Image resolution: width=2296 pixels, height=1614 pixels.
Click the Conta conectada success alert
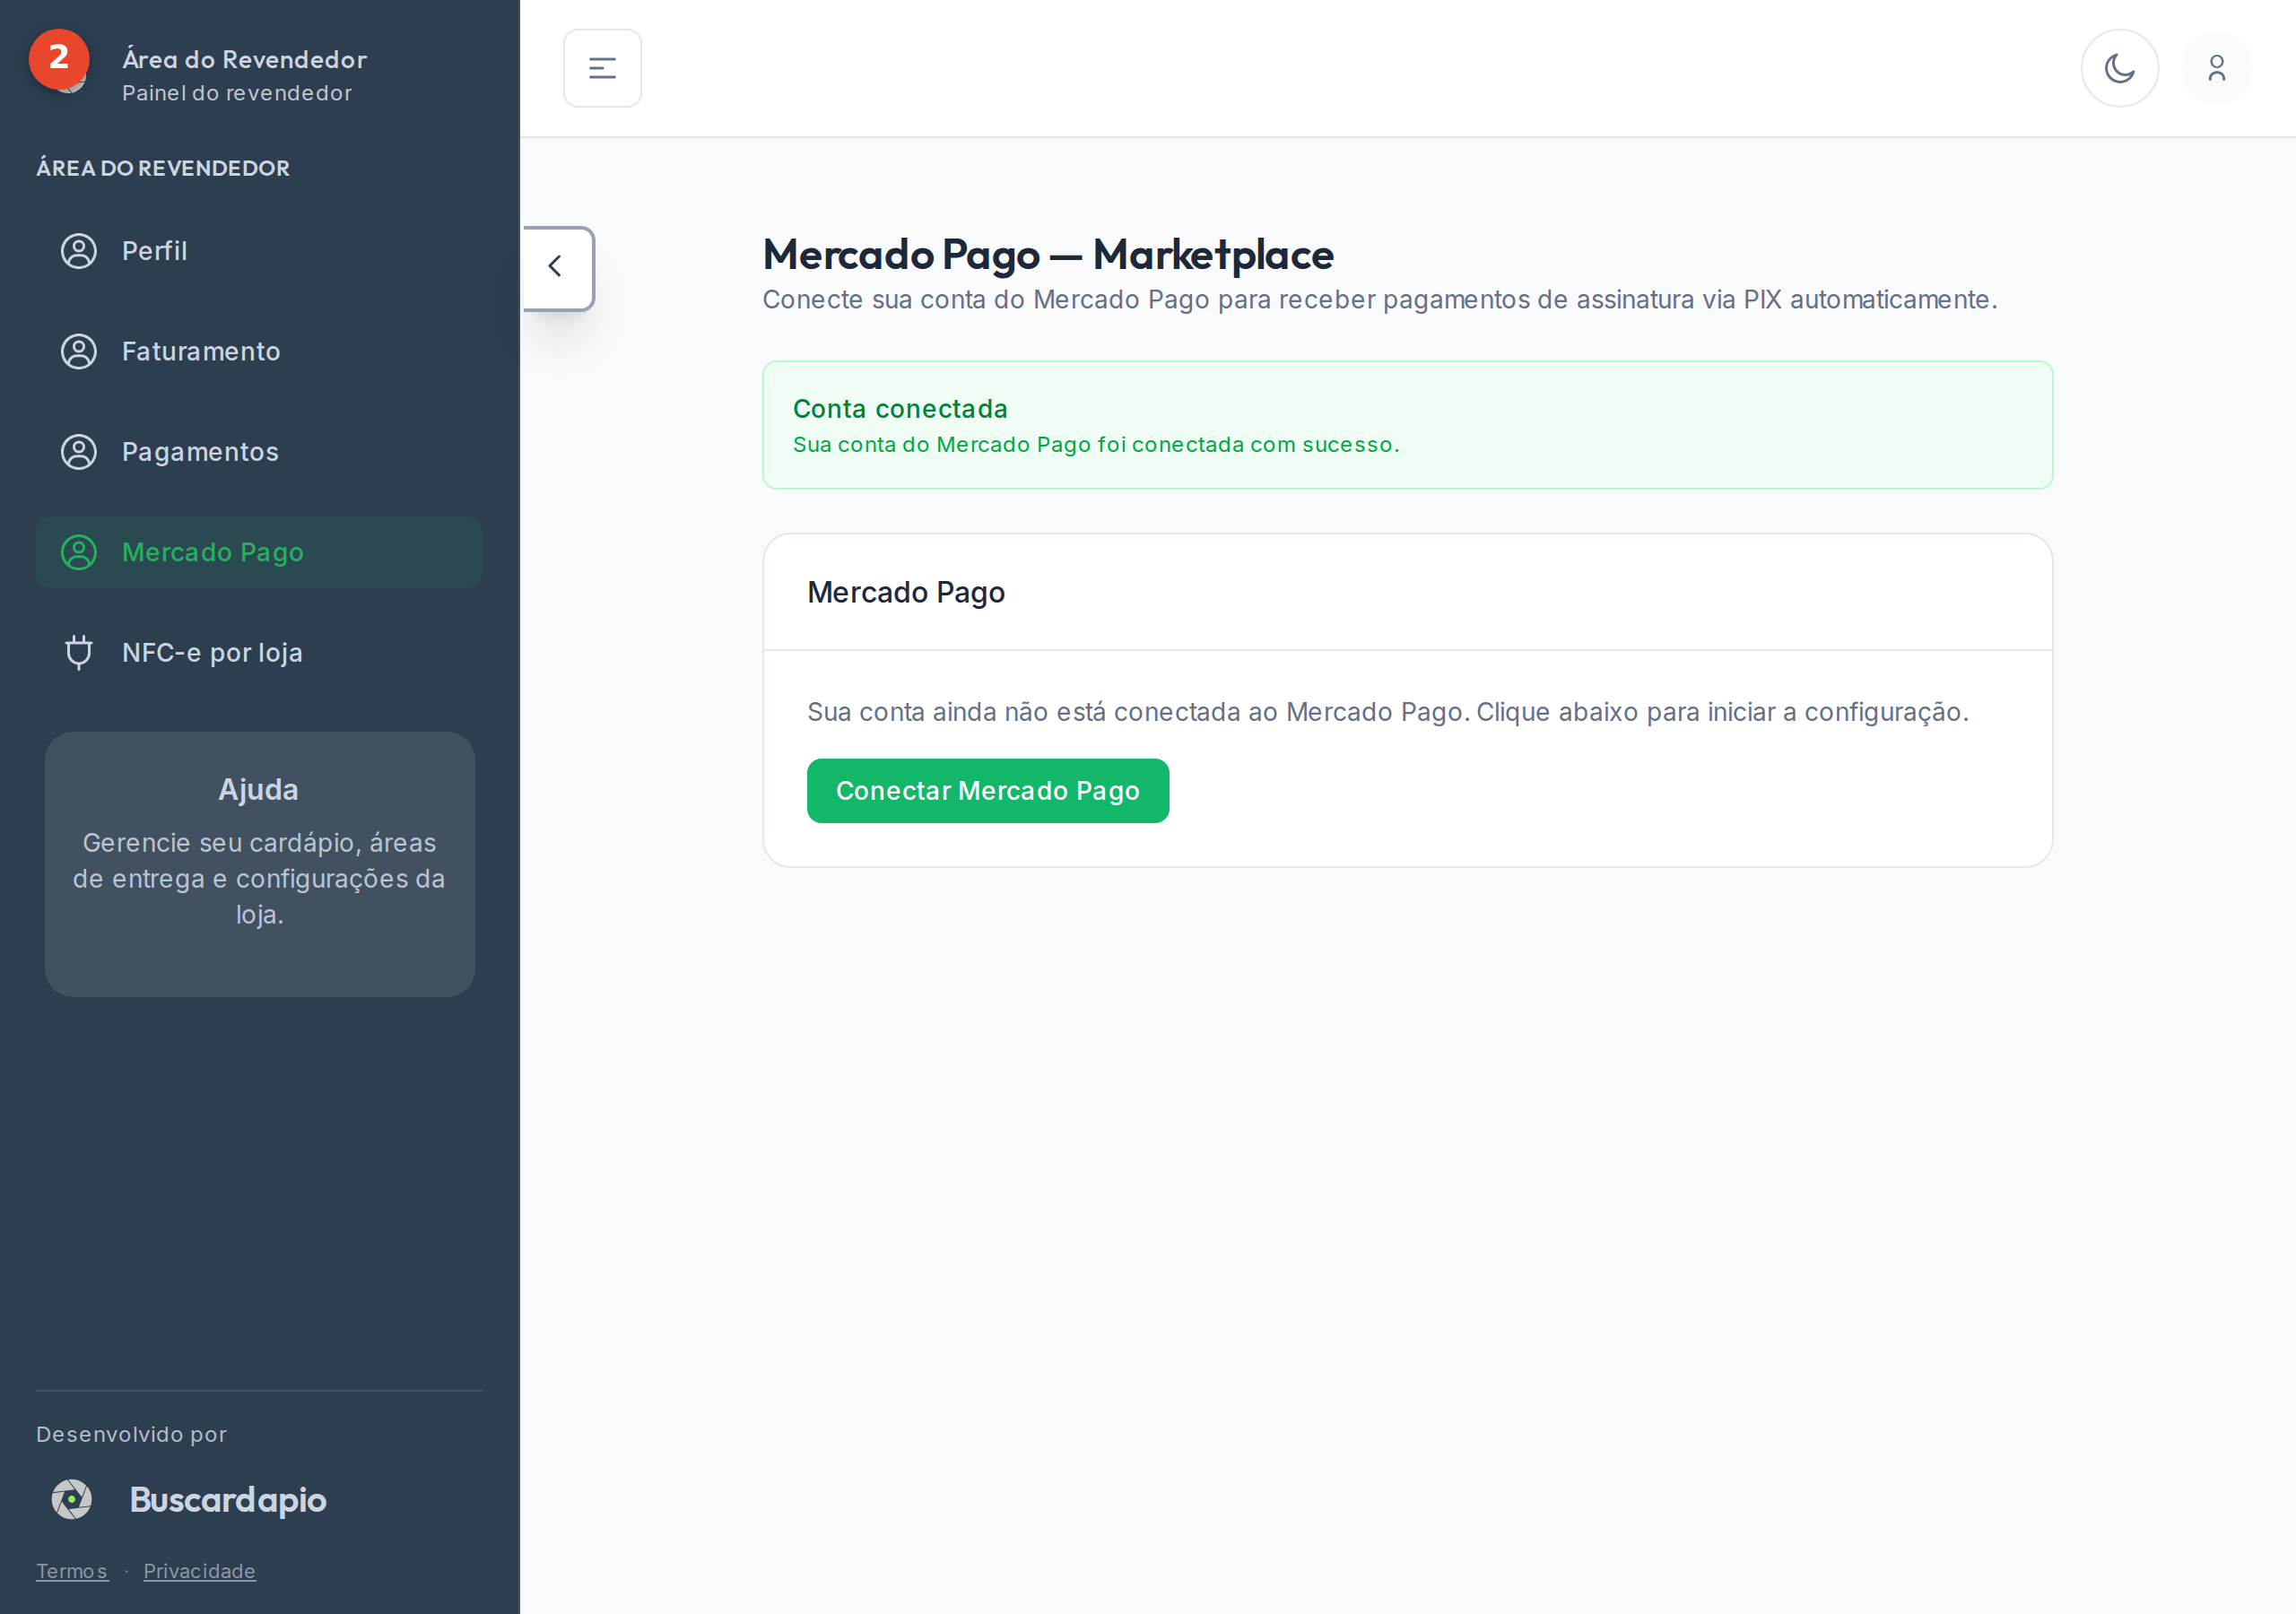click(x=1407, y=425)
